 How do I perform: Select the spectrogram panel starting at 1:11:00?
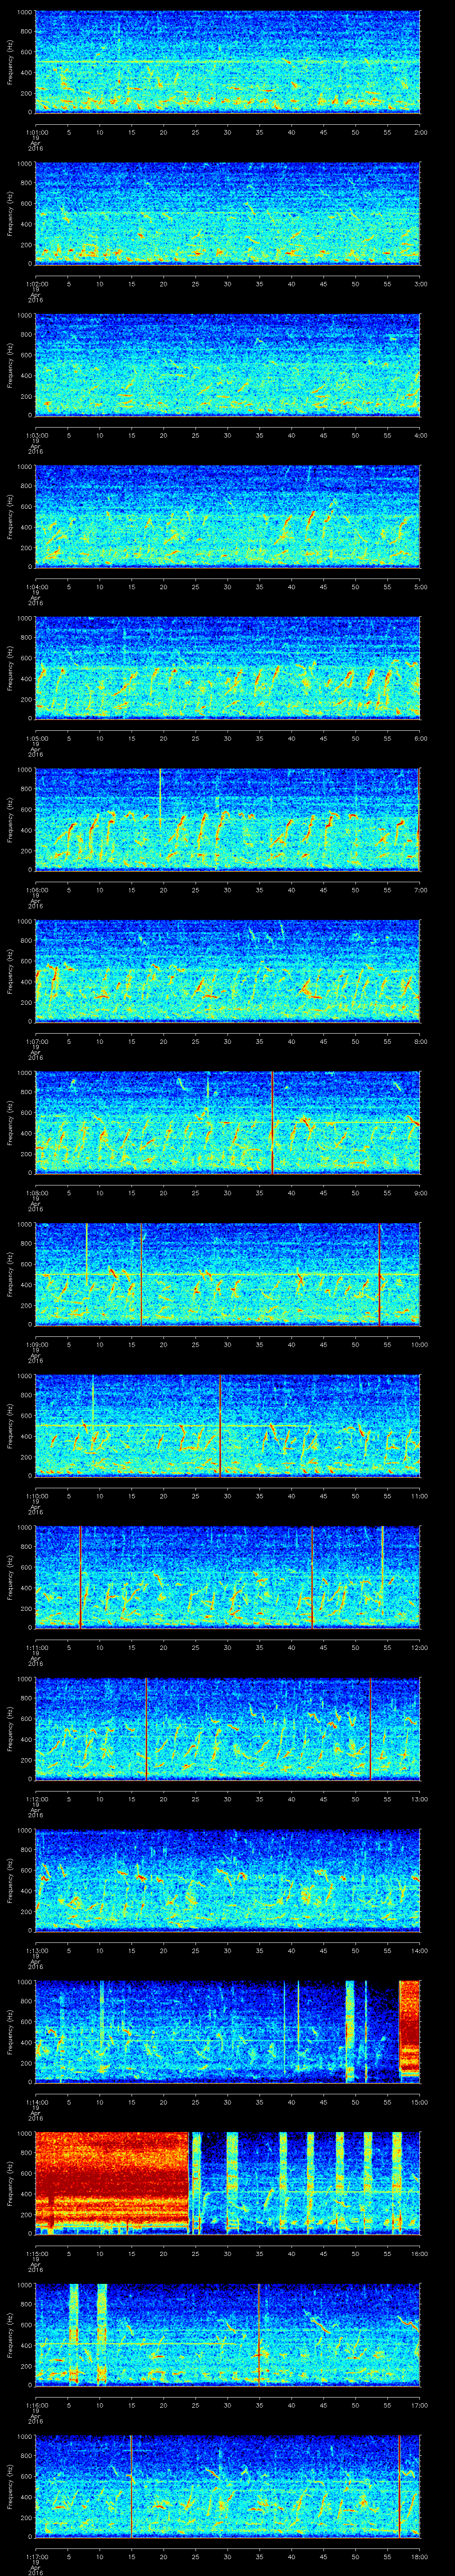[x=228, y=1576]
